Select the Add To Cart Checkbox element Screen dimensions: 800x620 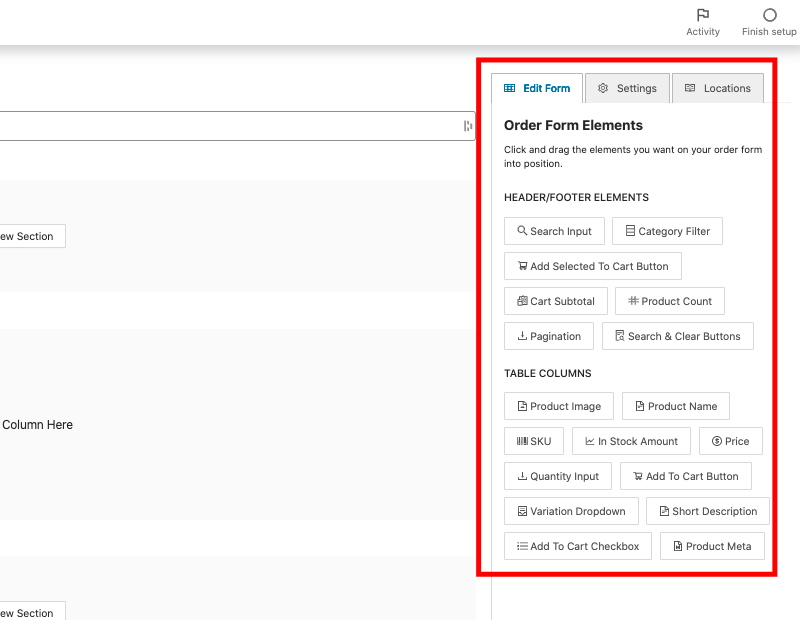[578, 546]
